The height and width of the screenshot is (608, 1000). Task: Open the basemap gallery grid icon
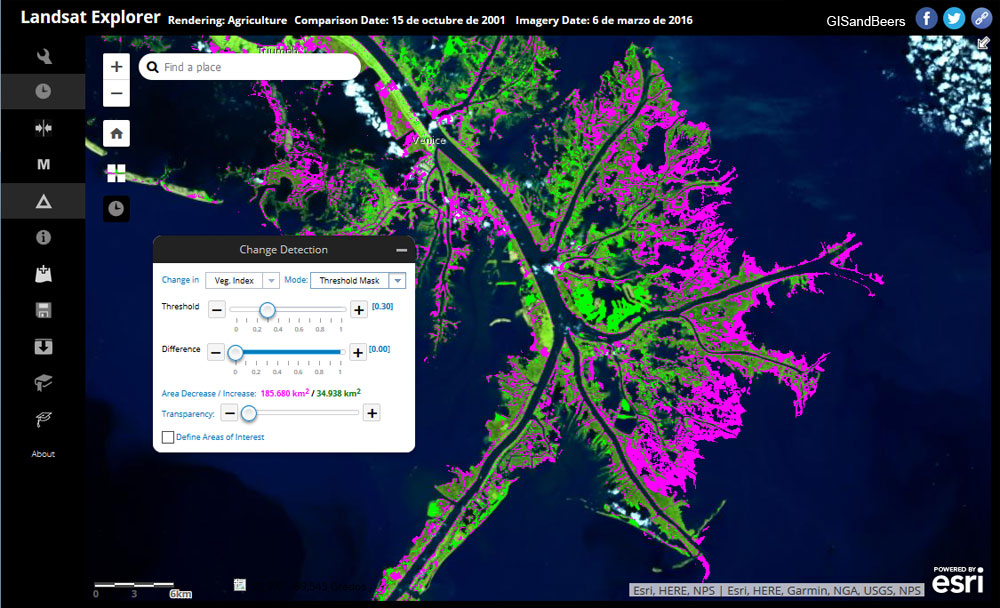tap(117, 173)
